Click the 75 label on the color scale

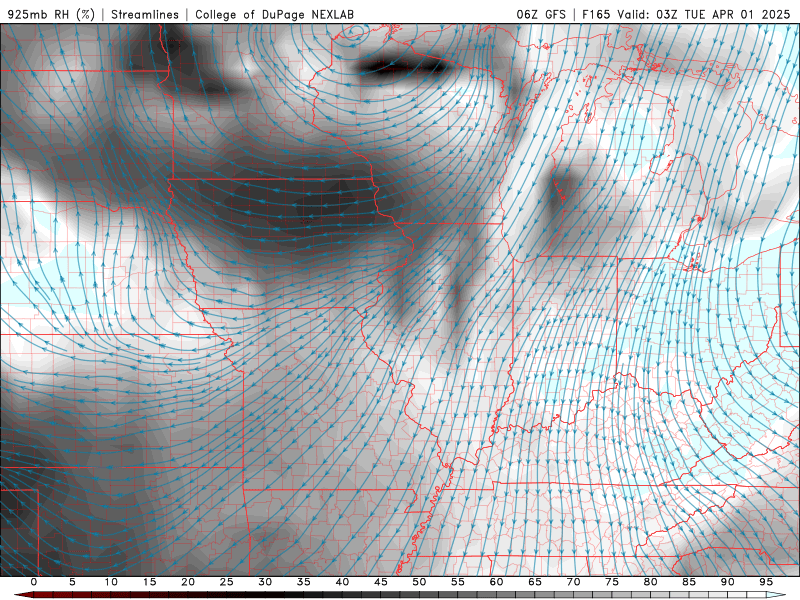coord(611,582)
